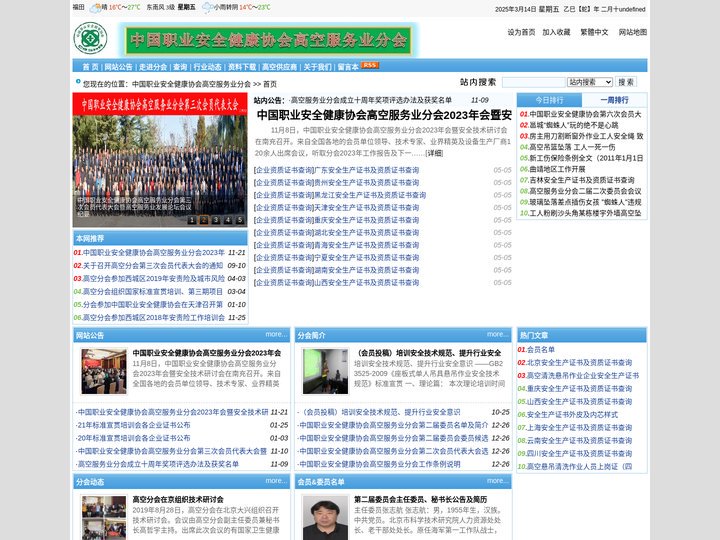Click more link in 会员&委员名单 panel
720x540 pixels.
point(498,481)
